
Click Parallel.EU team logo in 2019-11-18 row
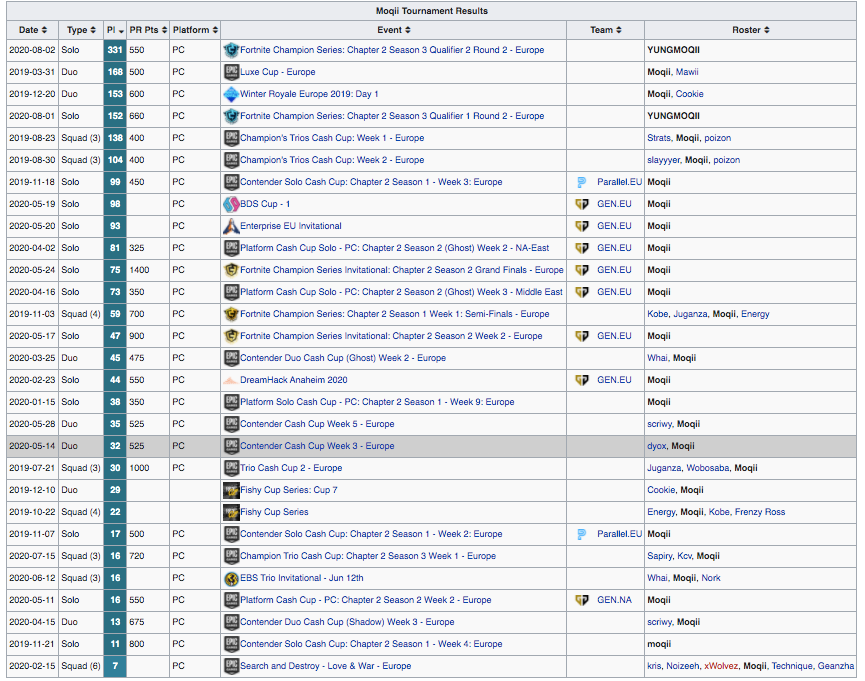tap(581, 182)
